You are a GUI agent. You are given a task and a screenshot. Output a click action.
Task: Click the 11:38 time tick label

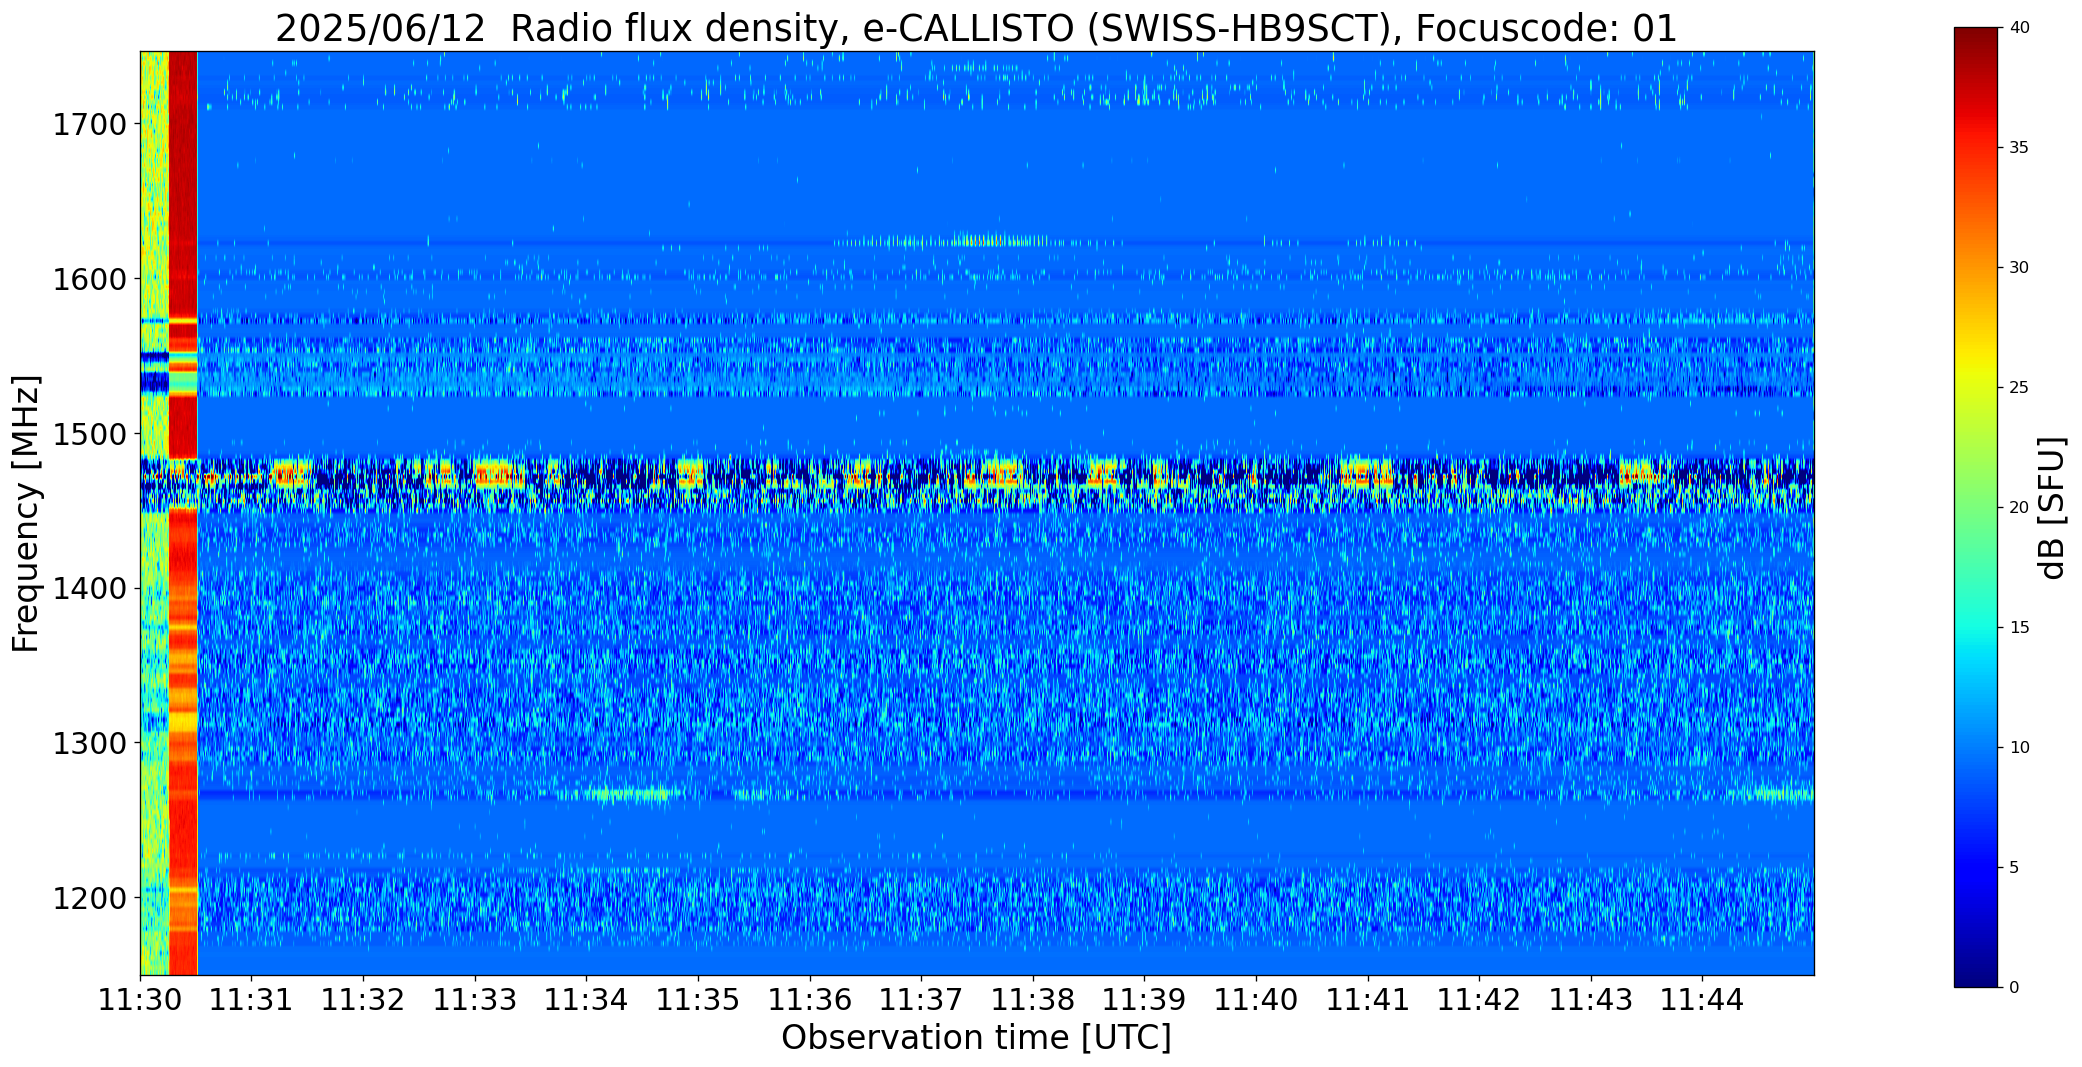tap(1033, 999)
